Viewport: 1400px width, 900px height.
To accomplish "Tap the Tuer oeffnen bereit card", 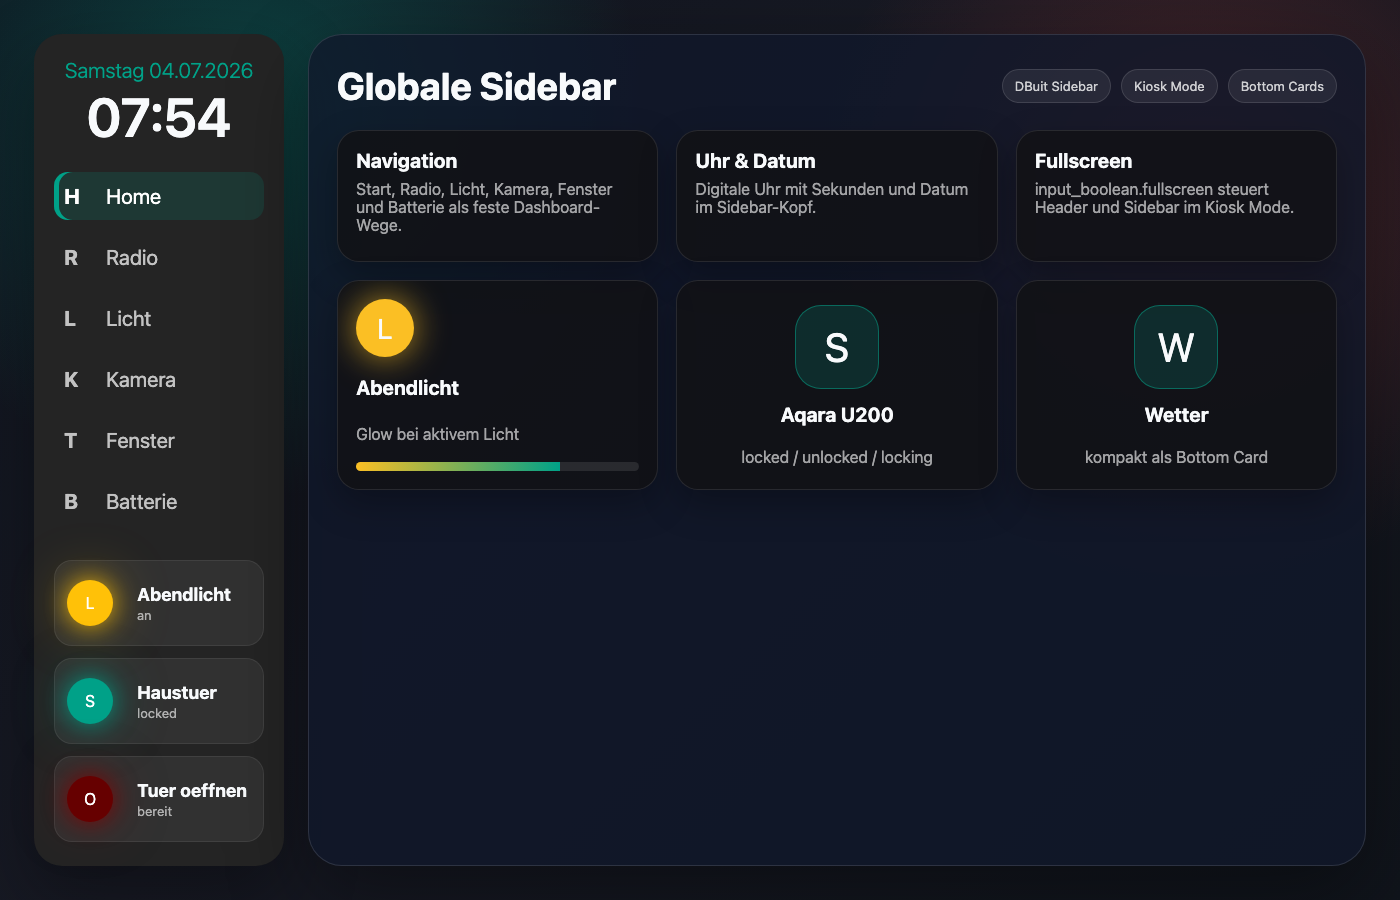I will [159, 799].
